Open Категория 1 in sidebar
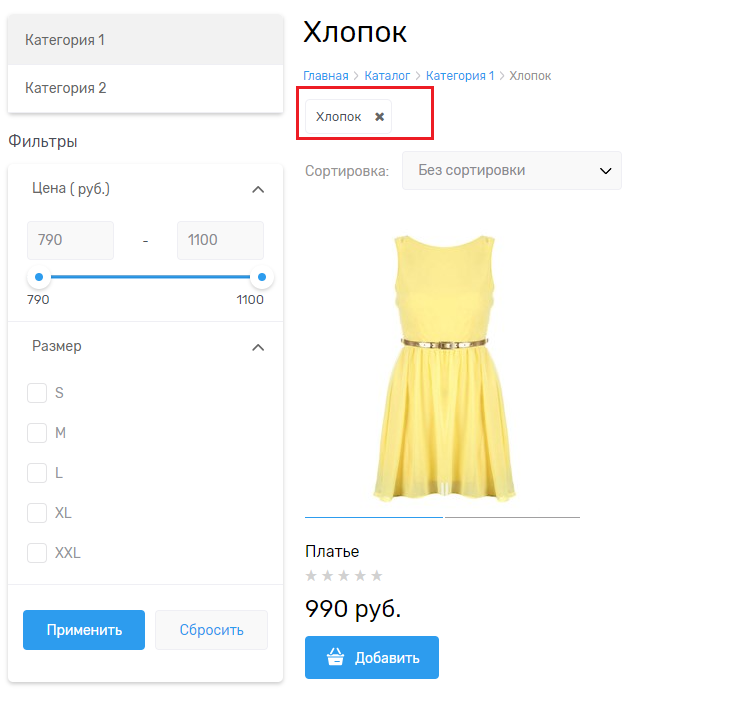The image size is (740, 715). (x=145, y=40)
